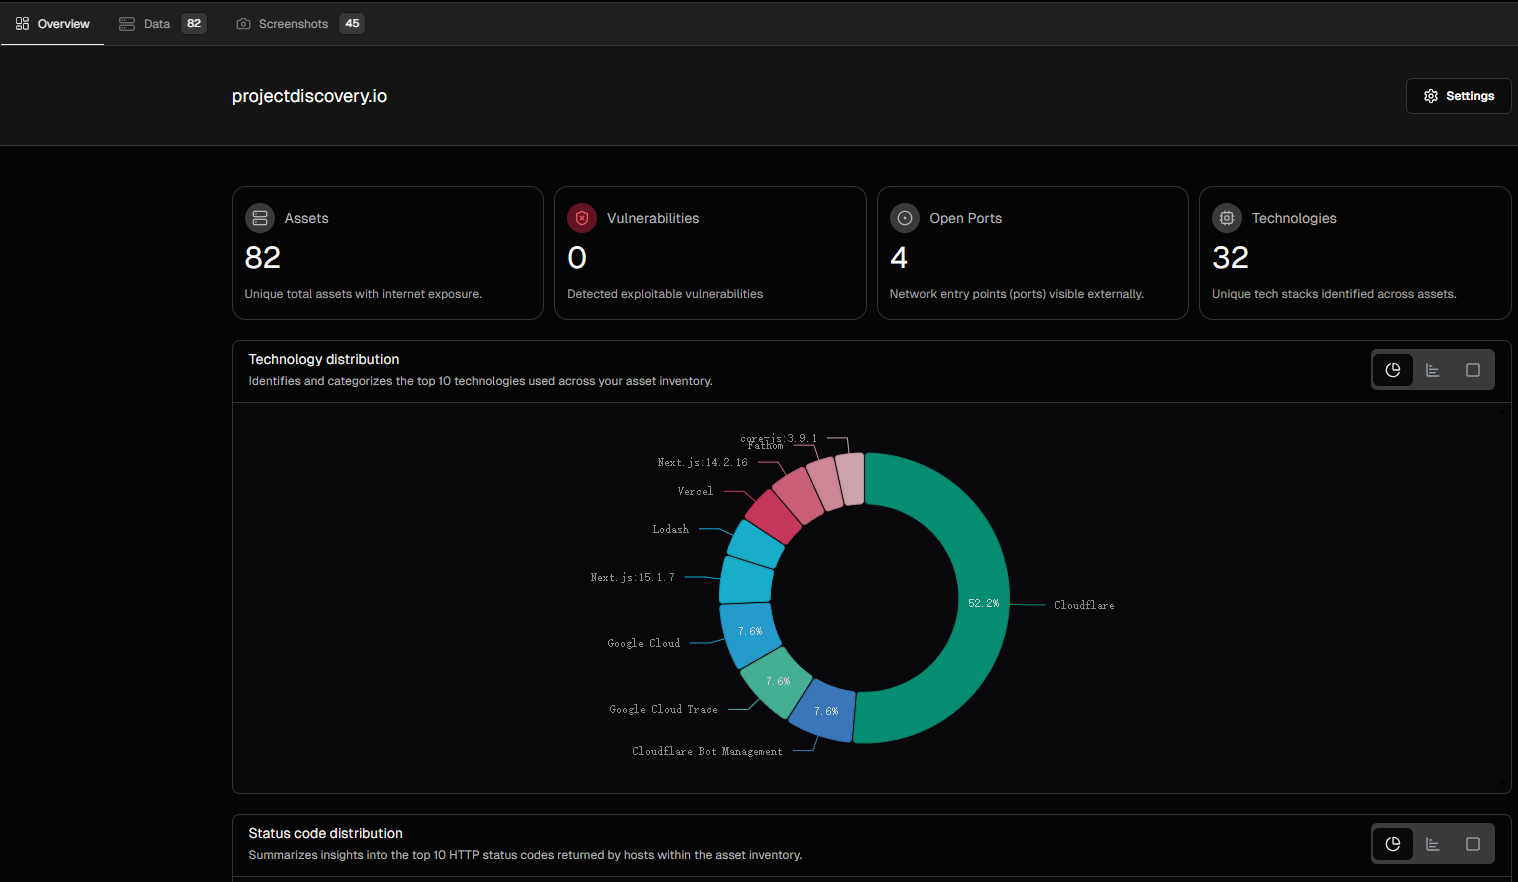Select bar chart view for Status code distribution
This screenshot has width=1518, height=882.
(1433, 844)
